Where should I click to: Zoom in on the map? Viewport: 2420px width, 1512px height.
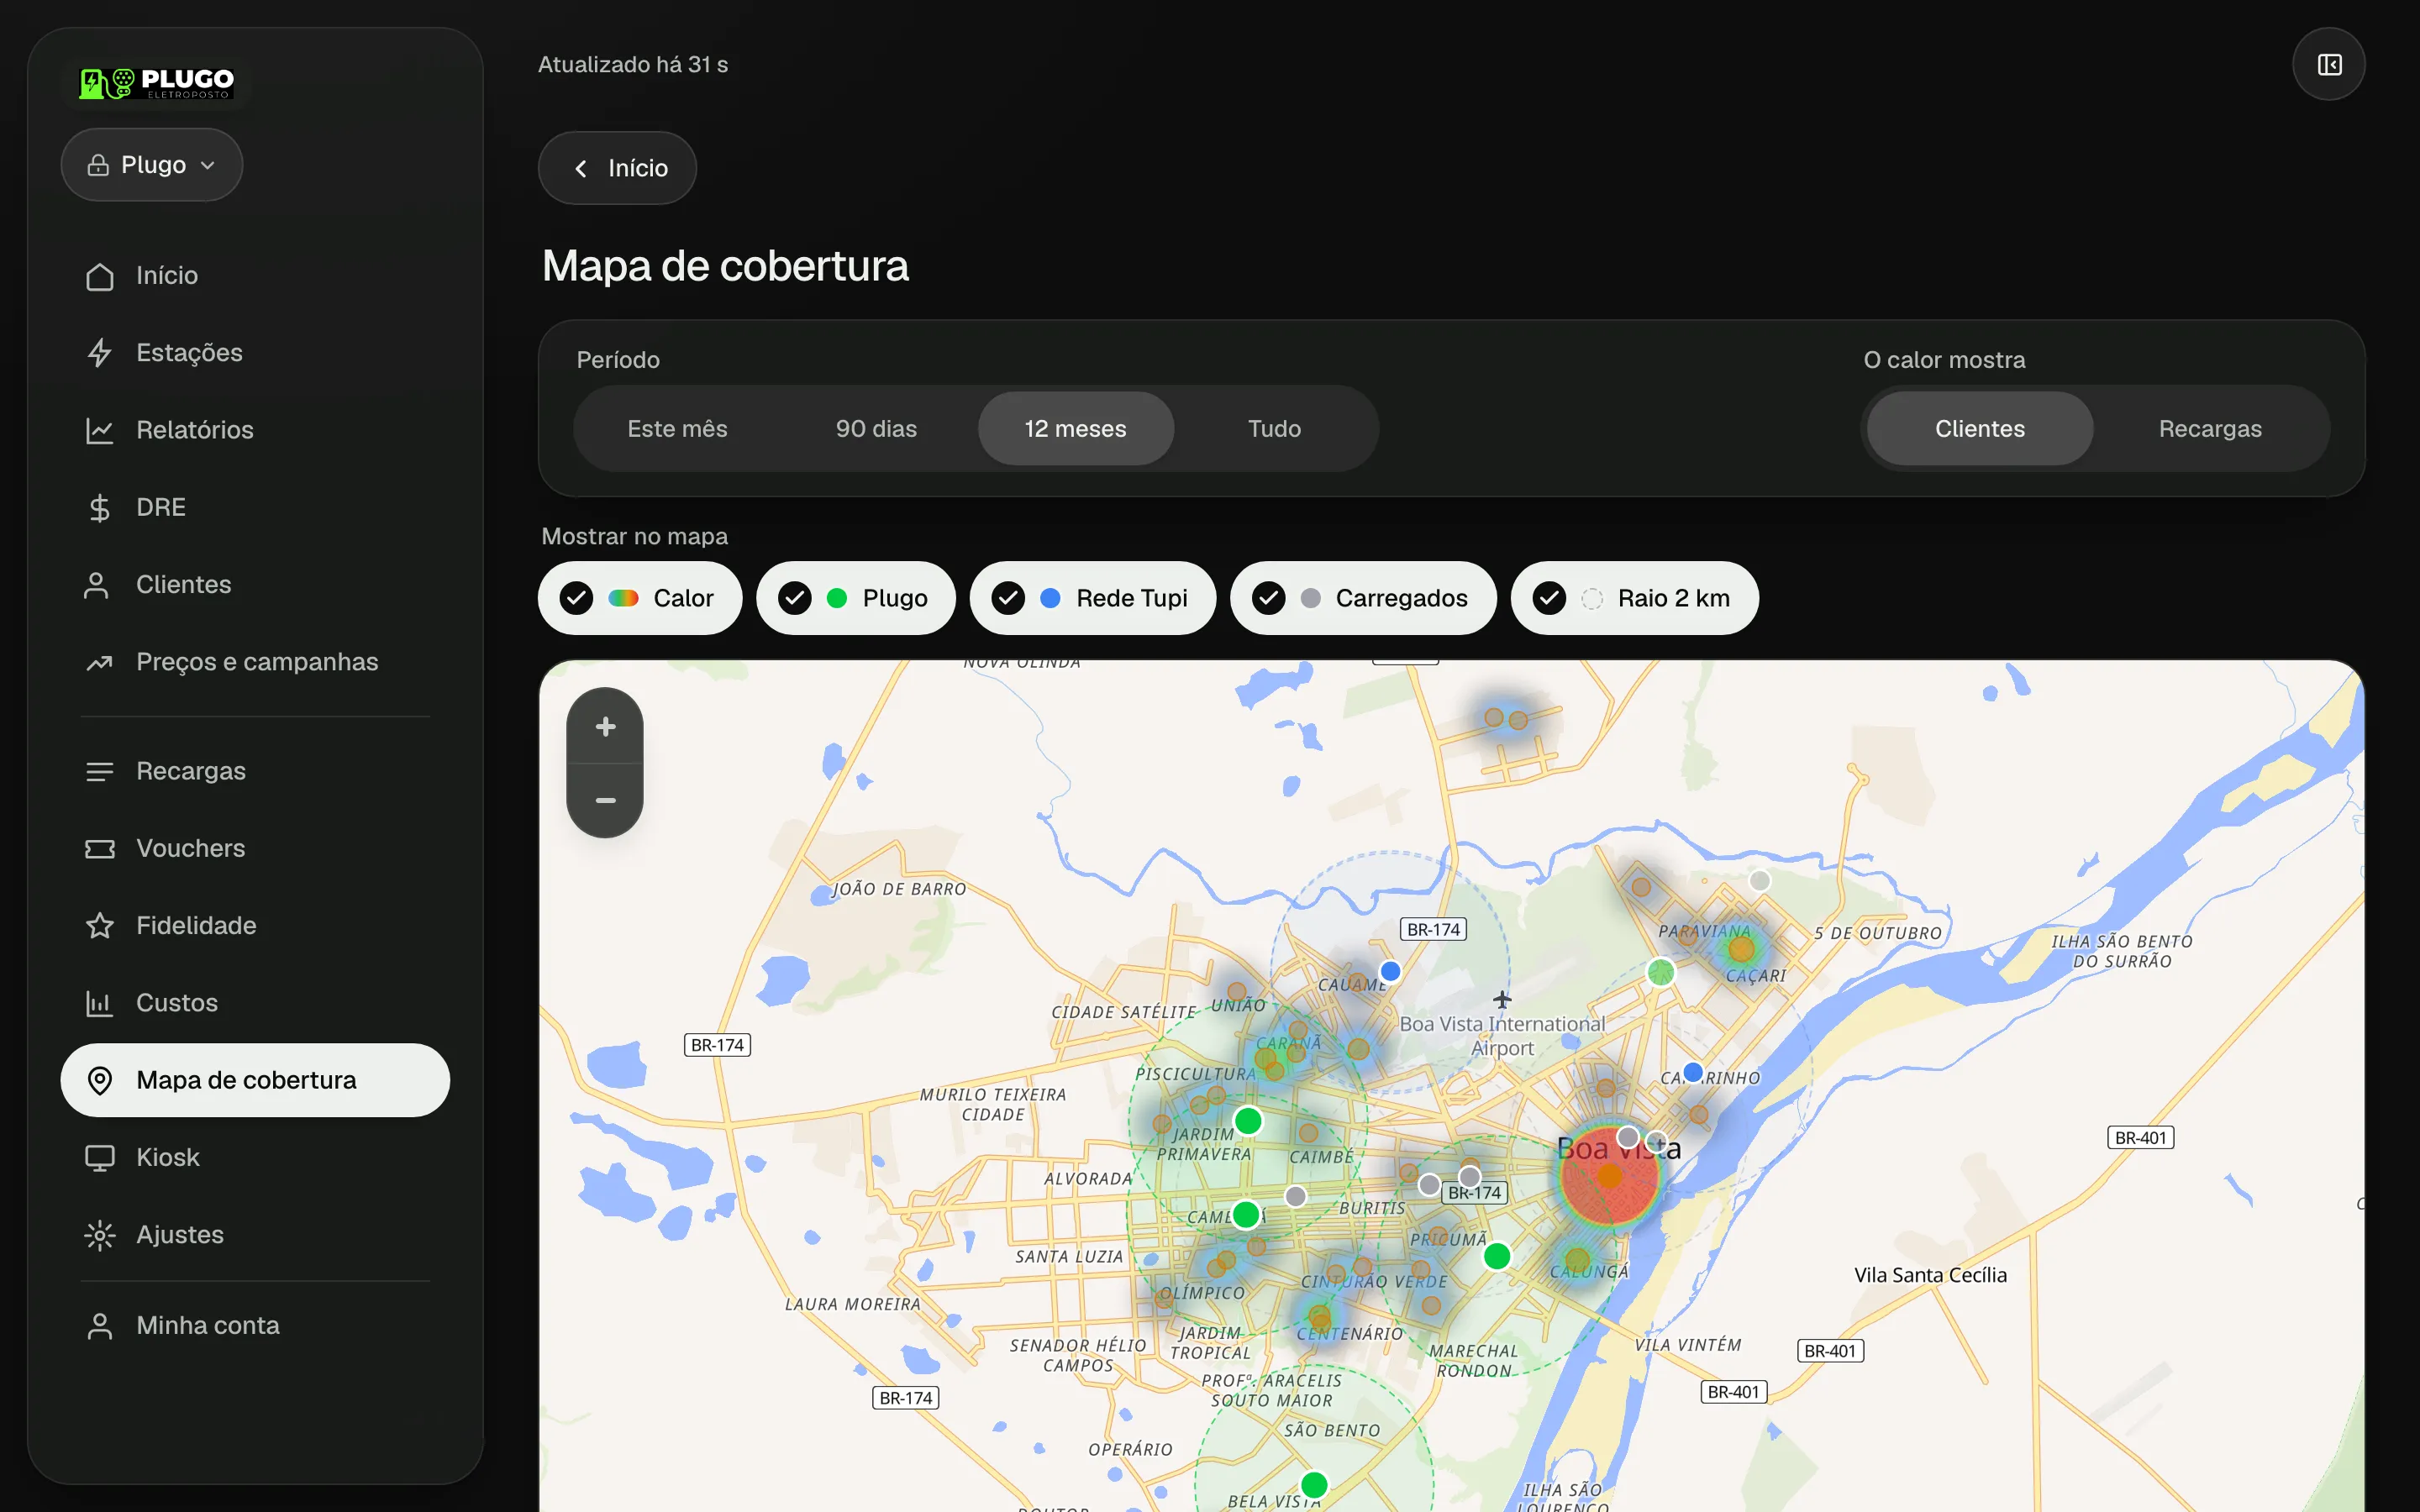coord(605,727)
